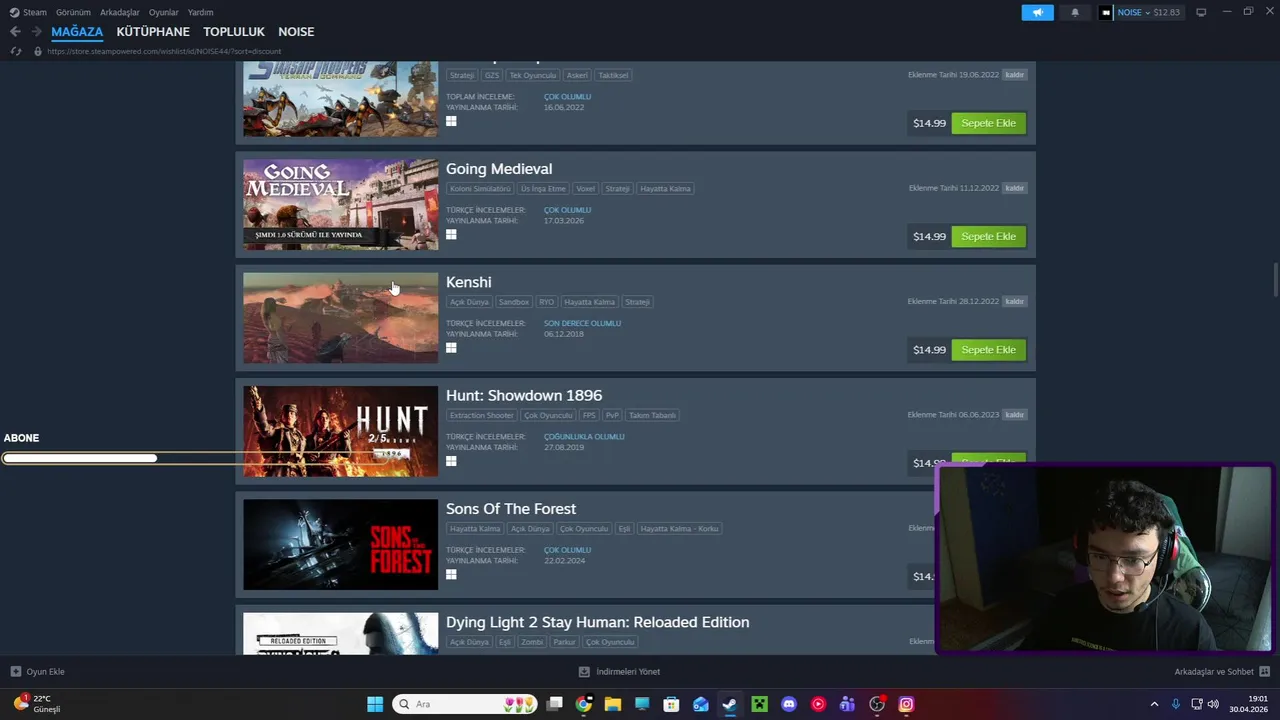Open the Hunt: Showdown 1896 title link

tap(524, 395)
